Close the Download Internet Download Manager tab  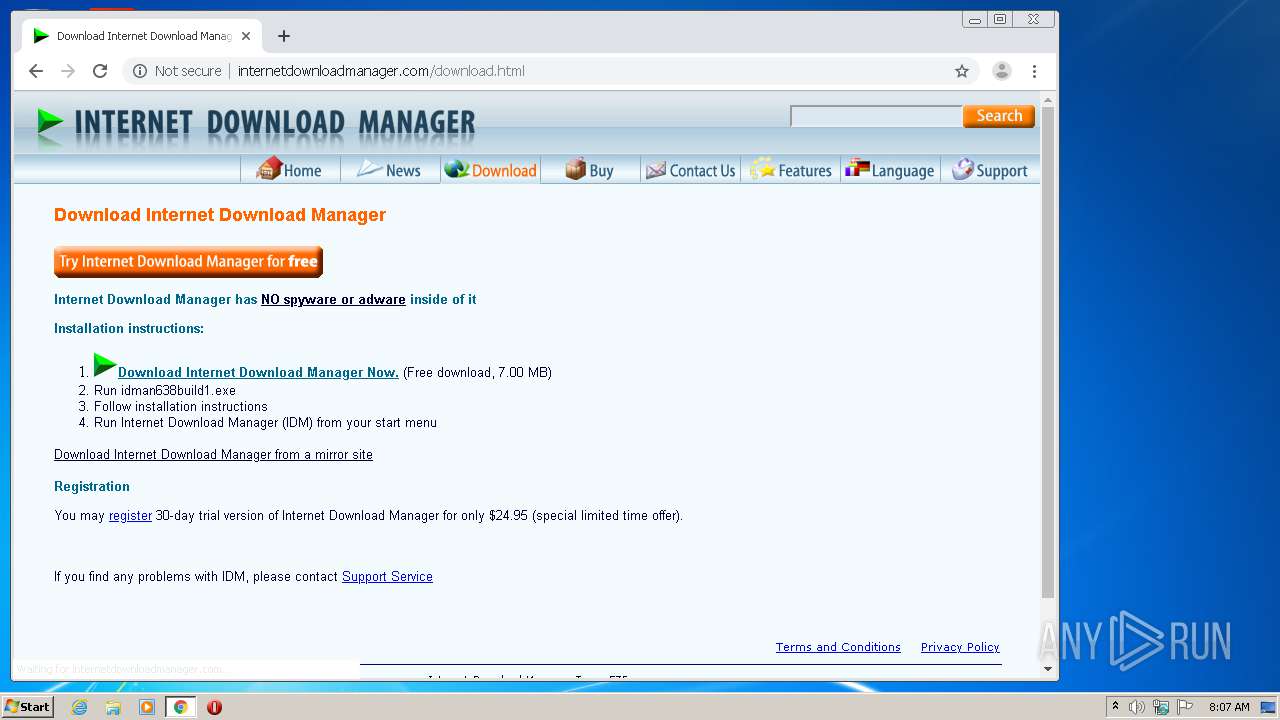click(246, 36)
